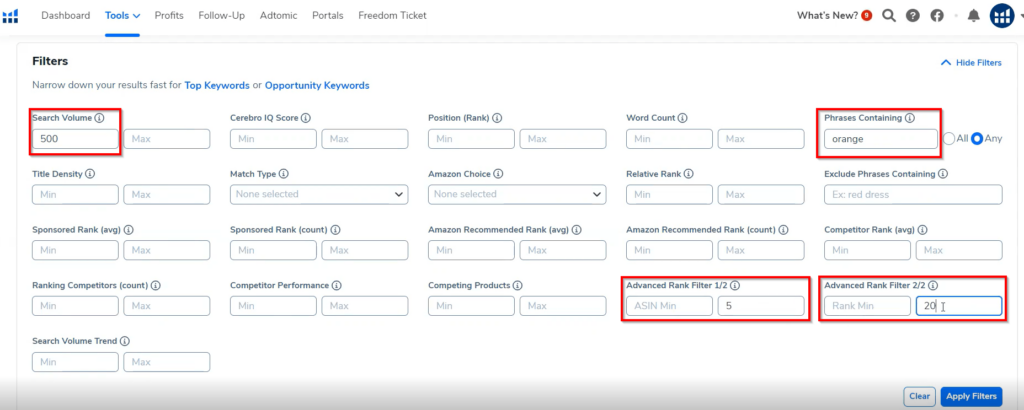Viewport: 1024px width, 410px height.
Task: Click the Apply Filters button
Action: [x=971, y=396]
